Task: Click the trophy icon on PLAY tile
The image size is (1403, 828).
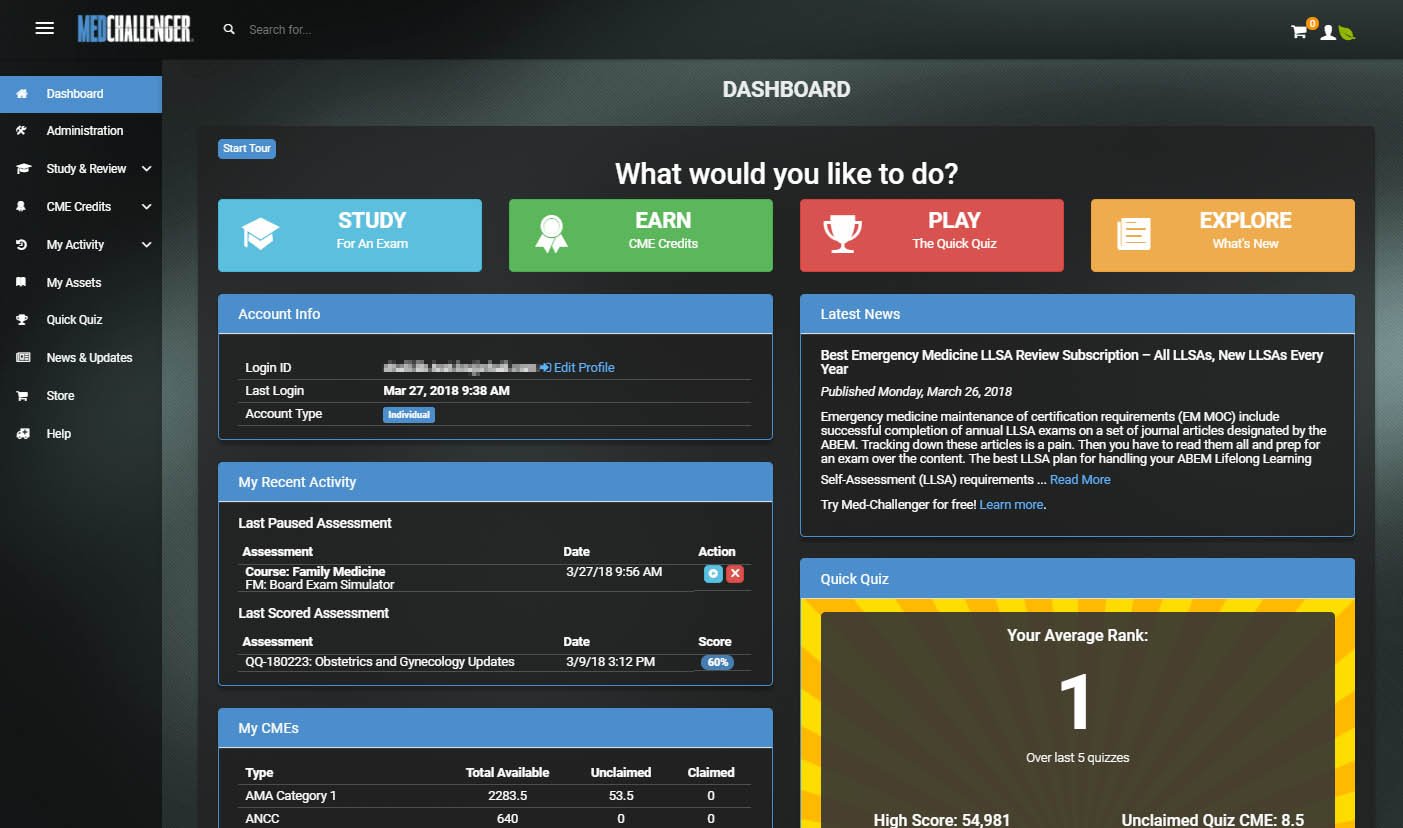Action: pos(842,235)
